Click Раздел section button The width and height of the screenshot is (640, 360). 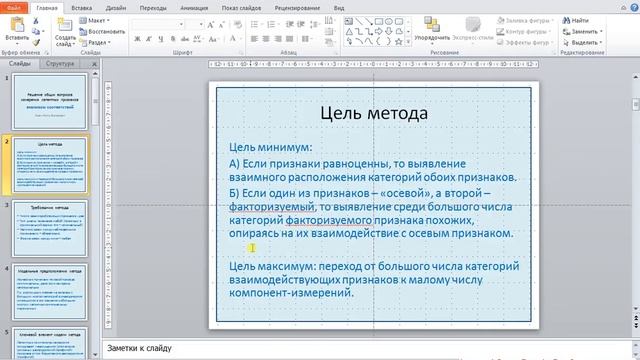[95, 42]
